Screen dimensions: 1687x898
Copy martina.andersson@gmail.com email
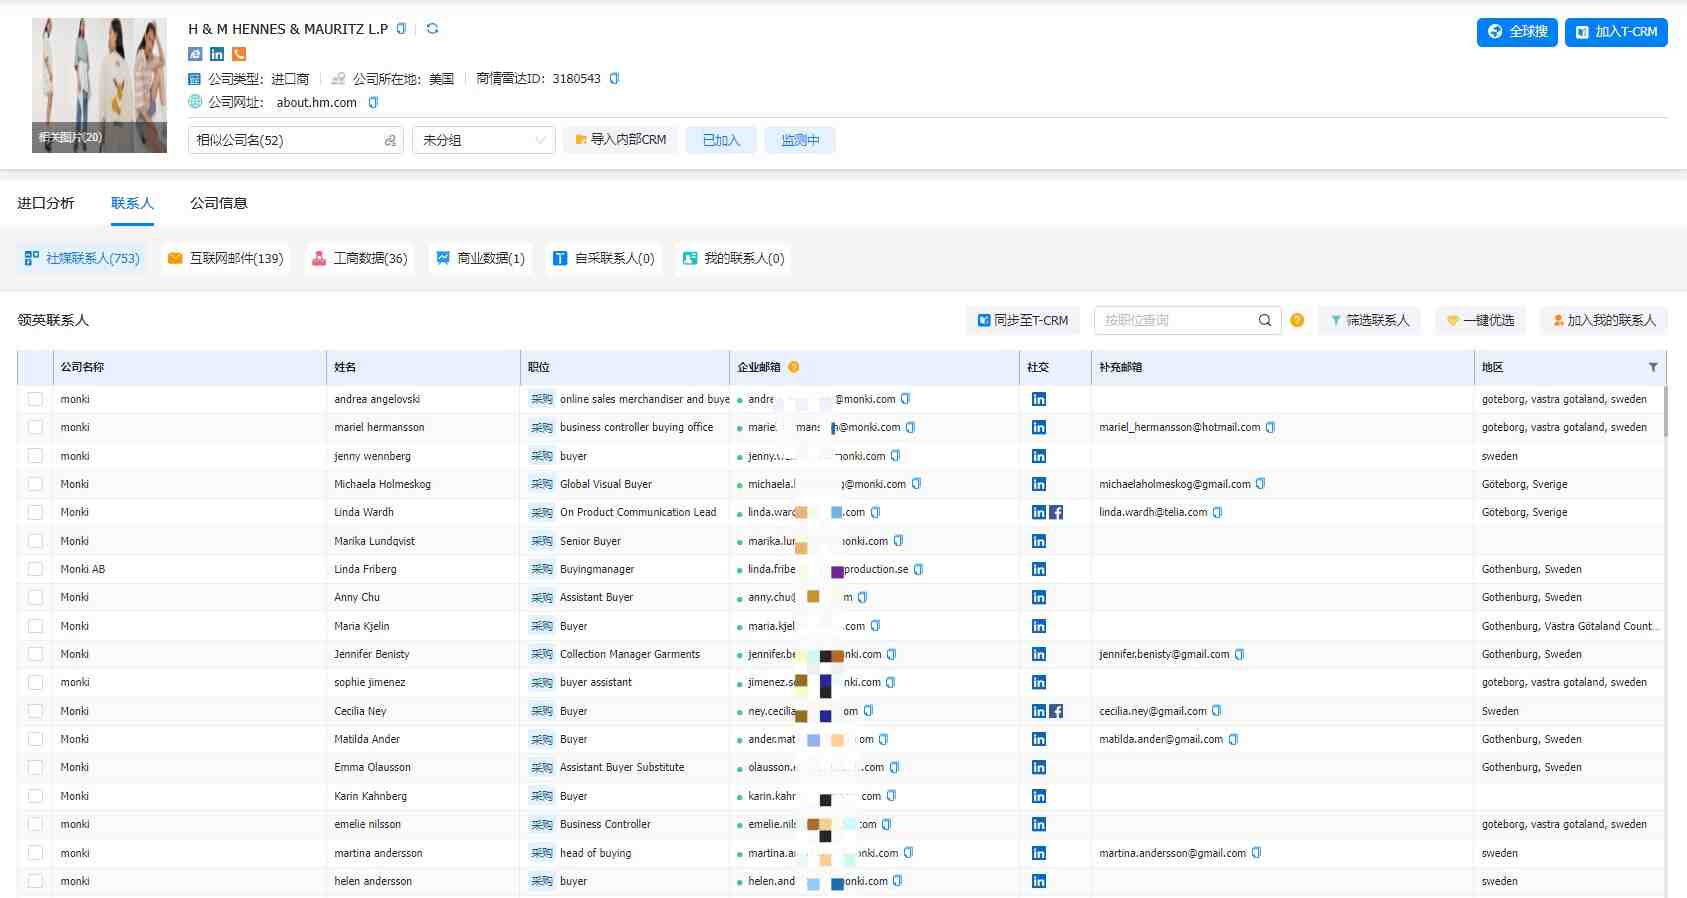1256,853
